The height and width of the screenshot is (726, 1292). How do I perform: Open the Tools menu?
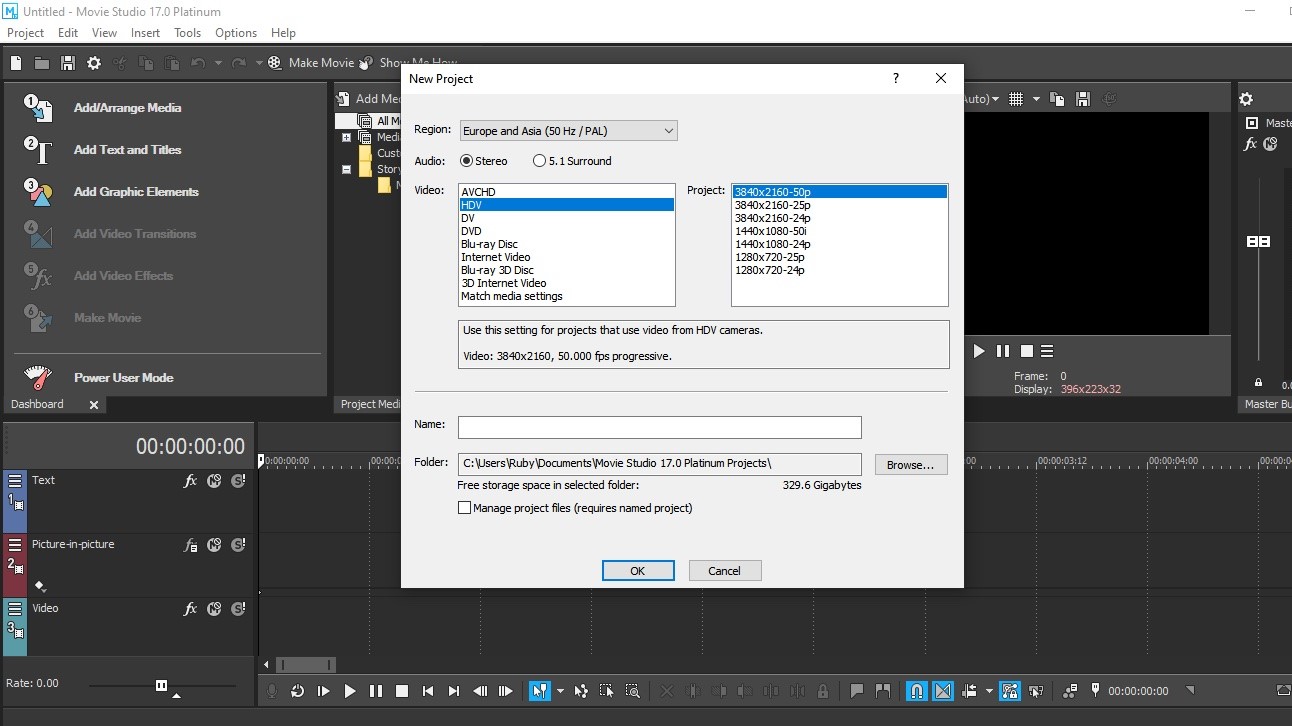pos(188,33)
